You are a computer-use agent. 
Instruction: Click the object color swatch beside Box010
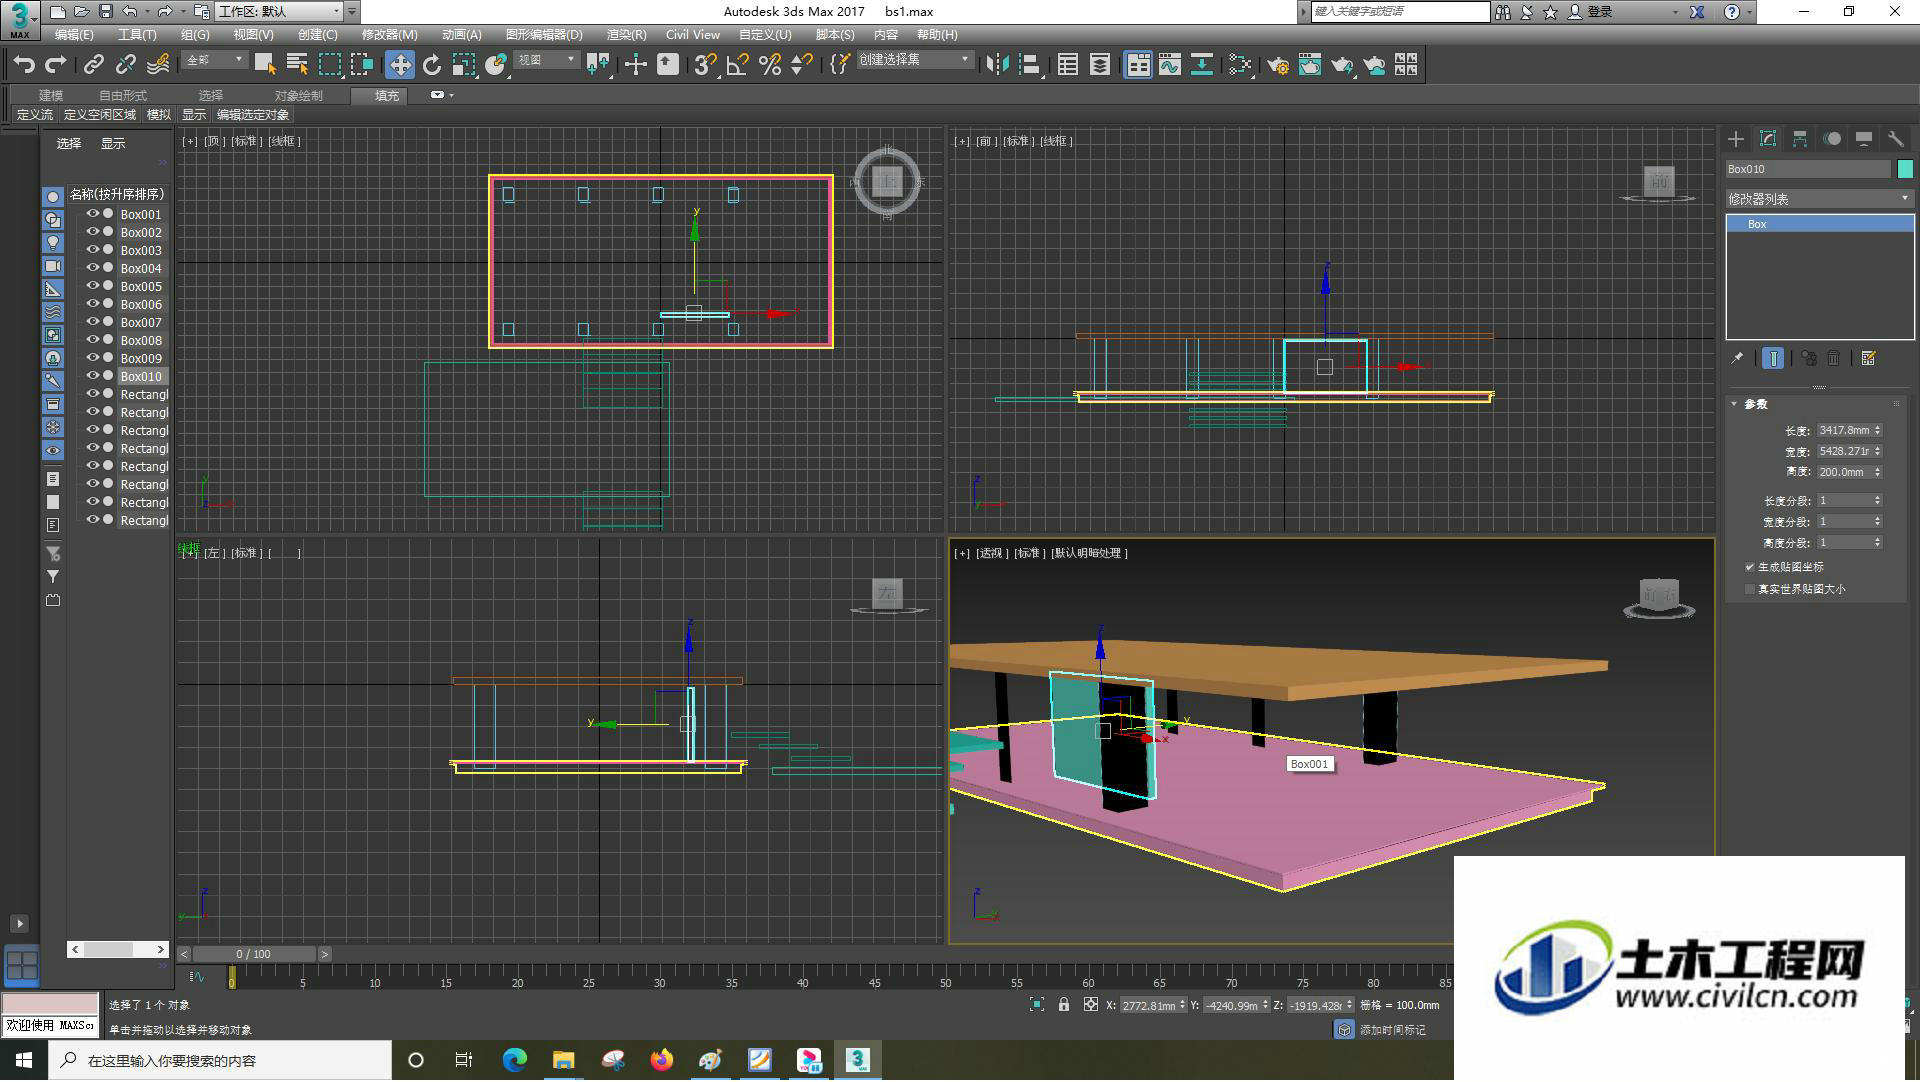coord(1905,169)
